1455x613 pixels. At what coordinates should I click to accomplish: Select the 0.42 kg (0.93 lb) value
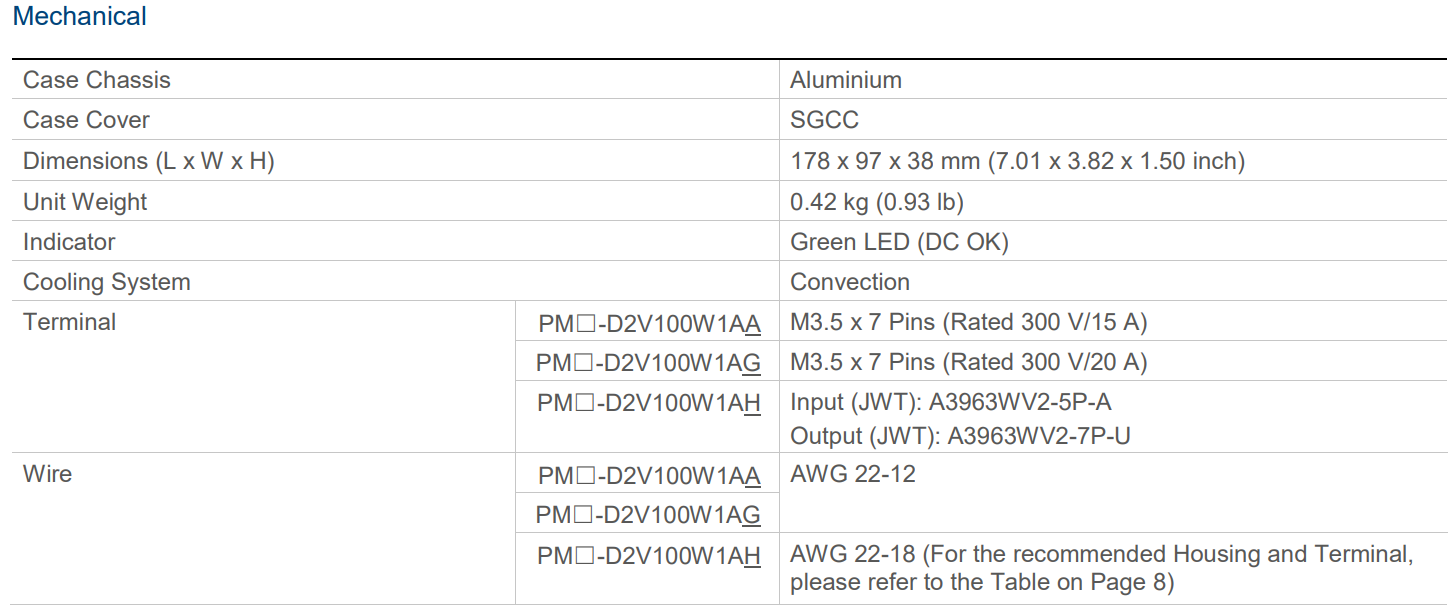876,202
